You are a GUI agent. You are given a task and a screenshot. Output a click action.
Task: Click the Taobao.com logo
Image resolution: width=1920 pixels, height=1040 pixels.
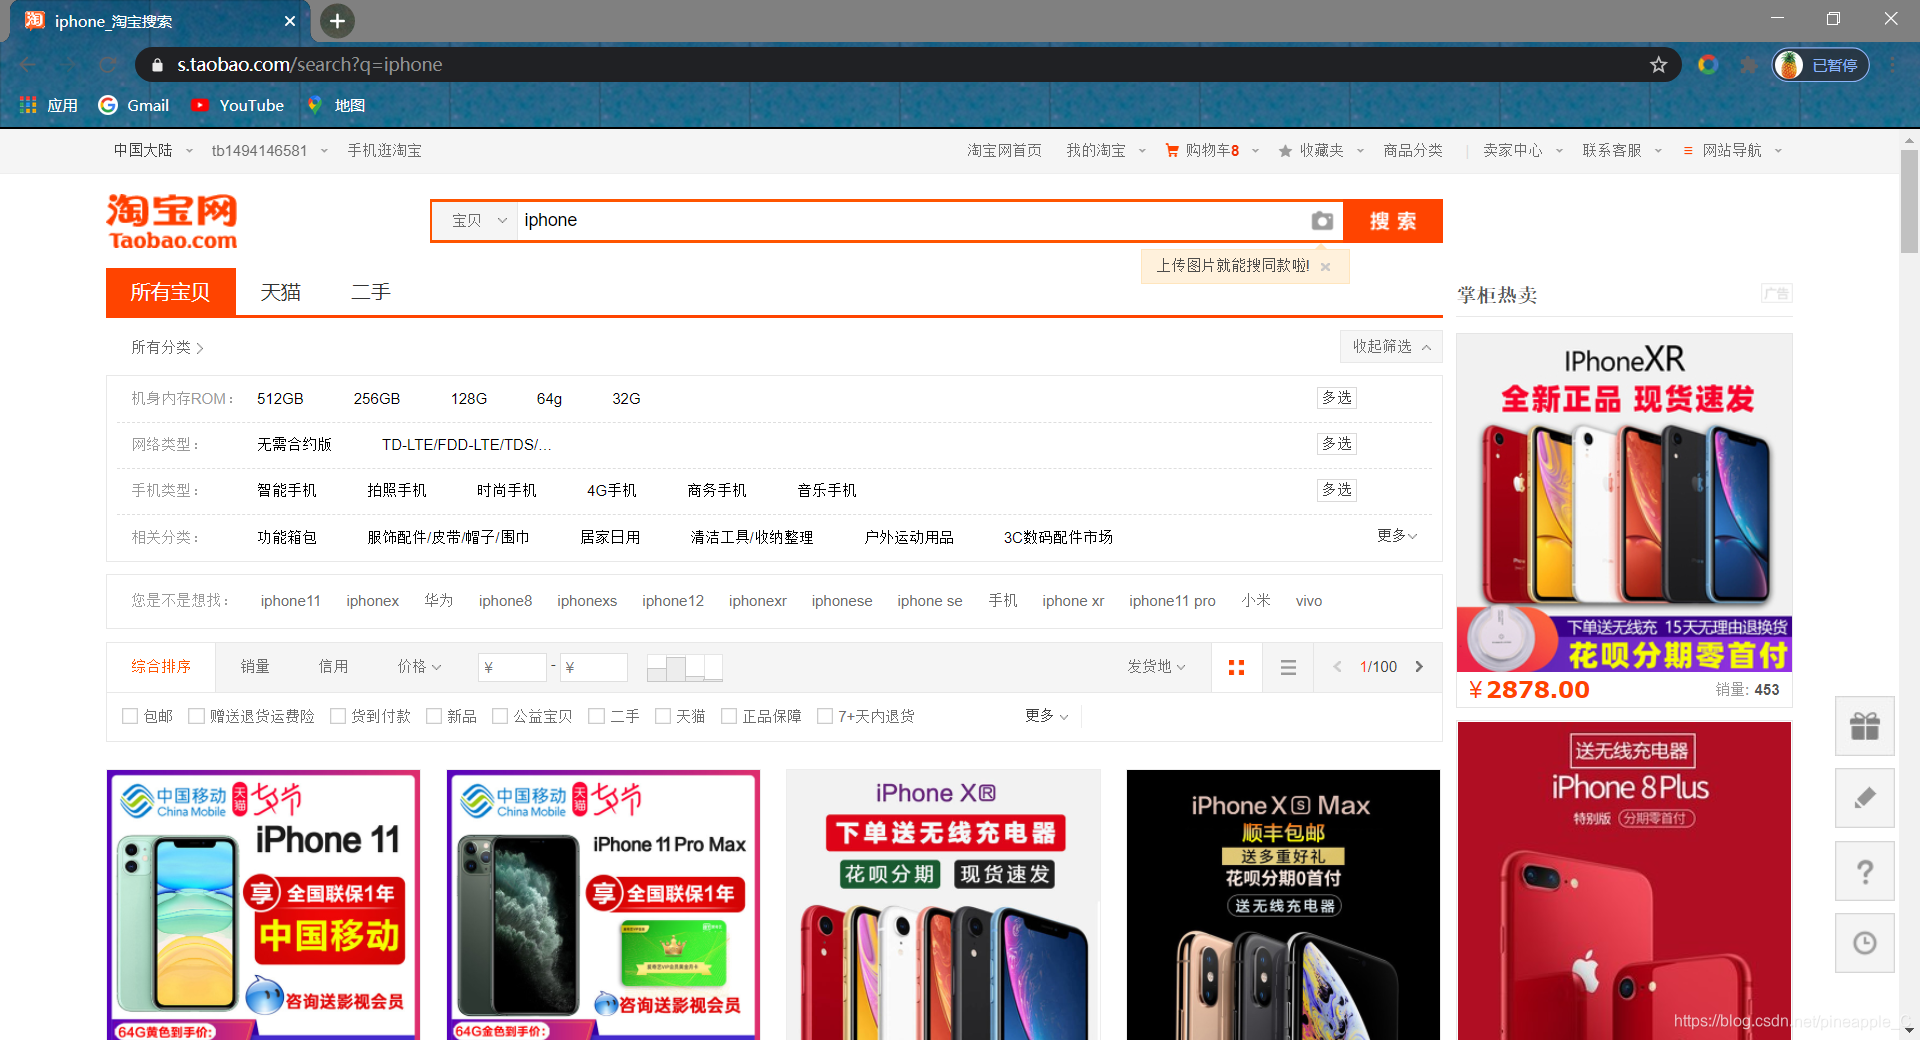(x=170, y=221)
